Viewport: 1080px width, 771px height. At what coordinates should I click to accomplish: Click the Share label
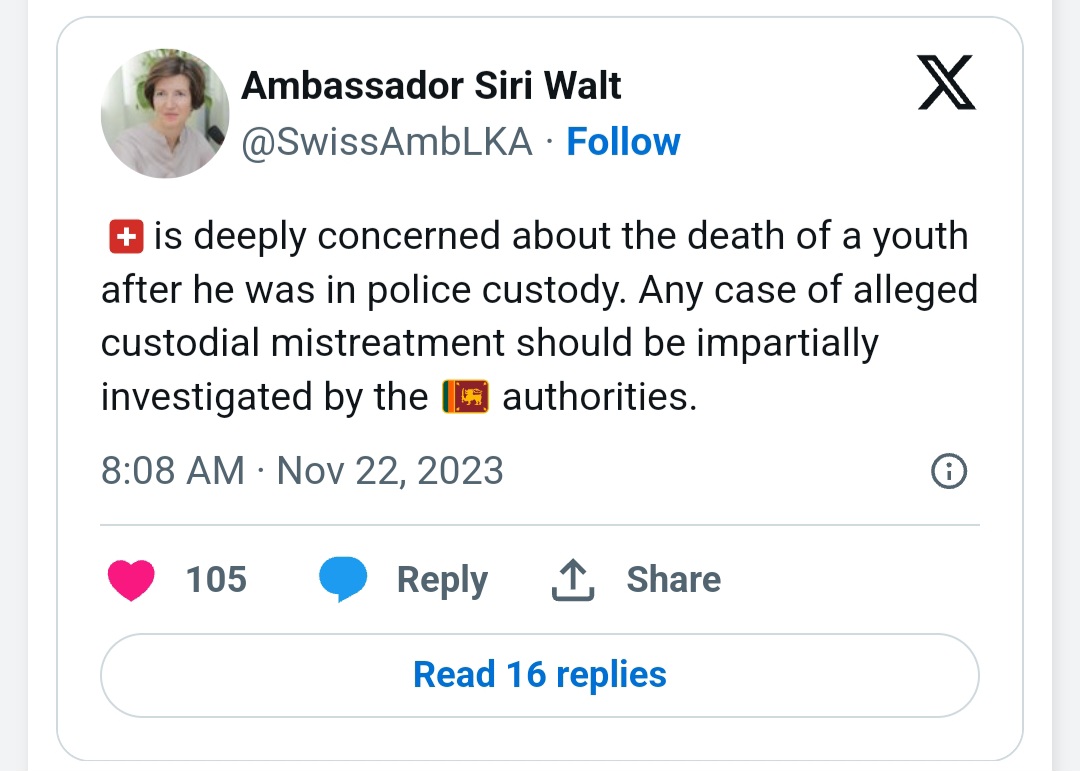point(674,579)
